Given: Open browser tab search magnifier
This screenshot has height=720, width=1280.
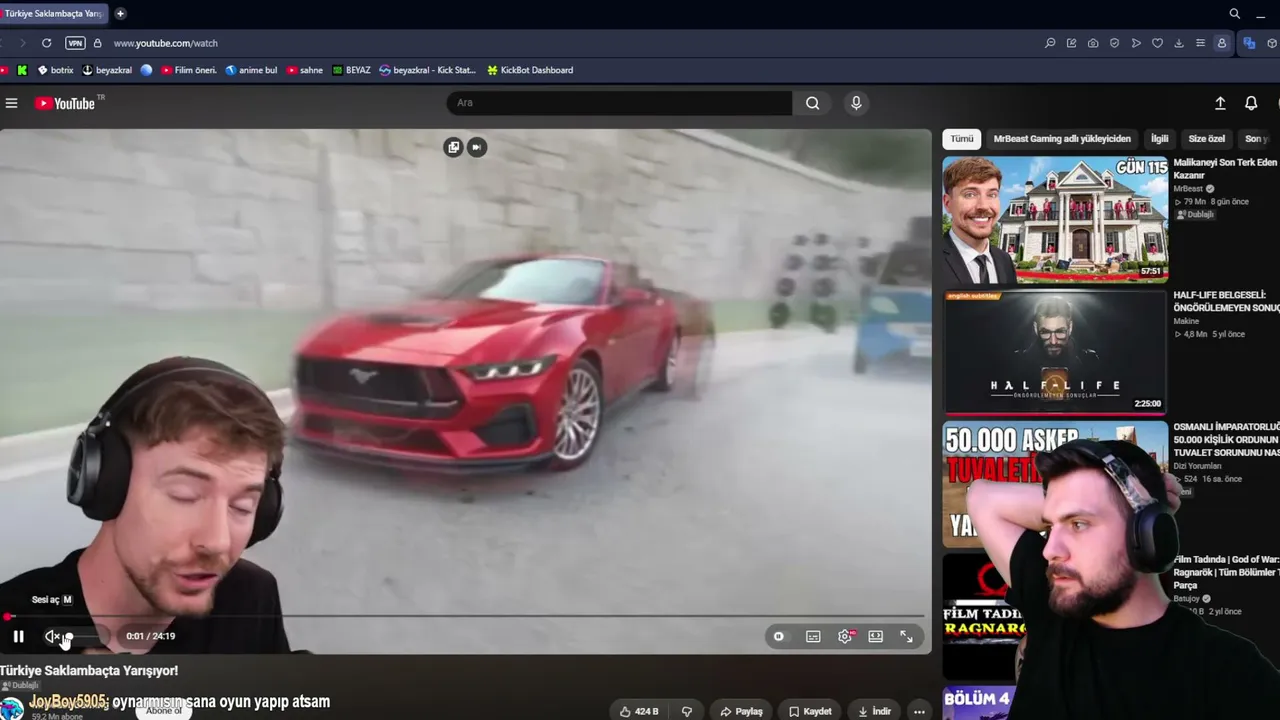Looking at the screenshot, I should click(1235, 14).
